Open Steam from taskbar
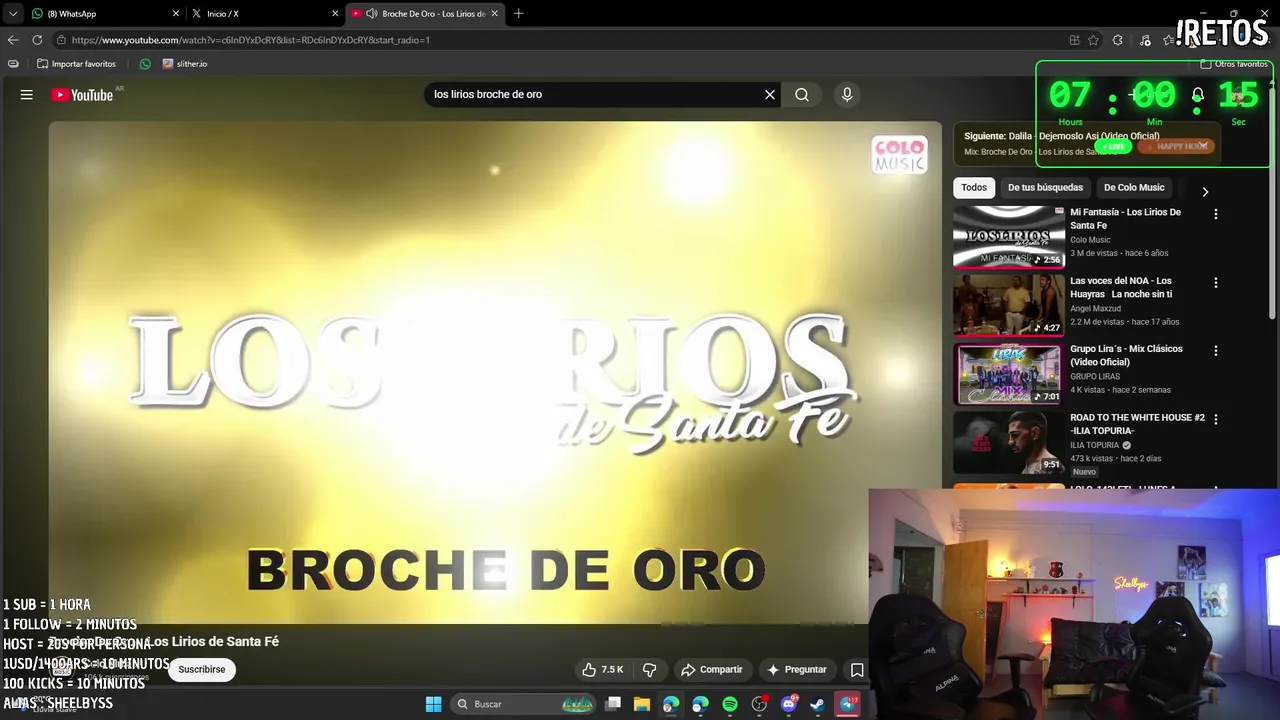This screenshot has height=720, width=1280. 817,704
